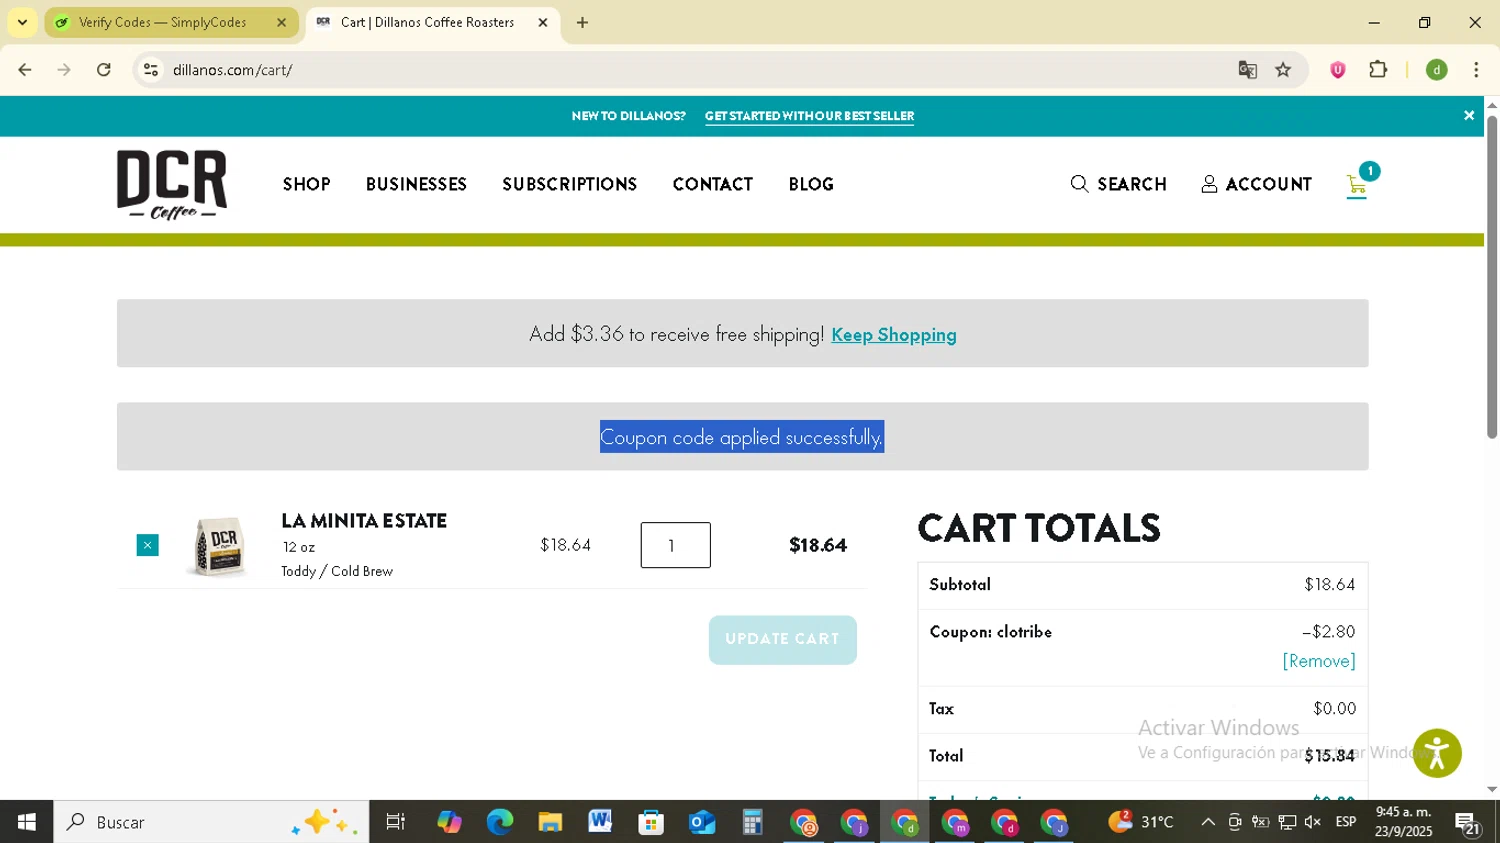Show hidden system tray icons
Viewport: 1500px width, 843px height.
coord(1208,822)
